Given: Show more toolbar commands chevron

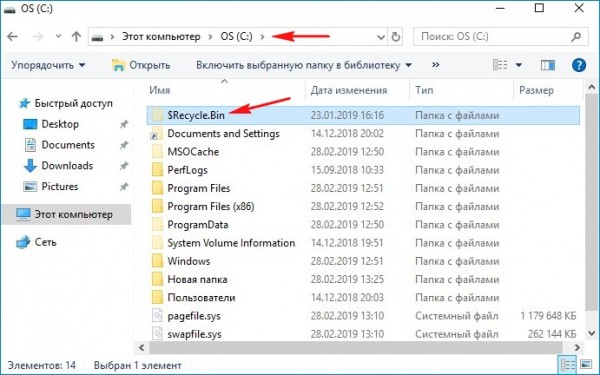Looking at the screenshot, I should point(435,65).
